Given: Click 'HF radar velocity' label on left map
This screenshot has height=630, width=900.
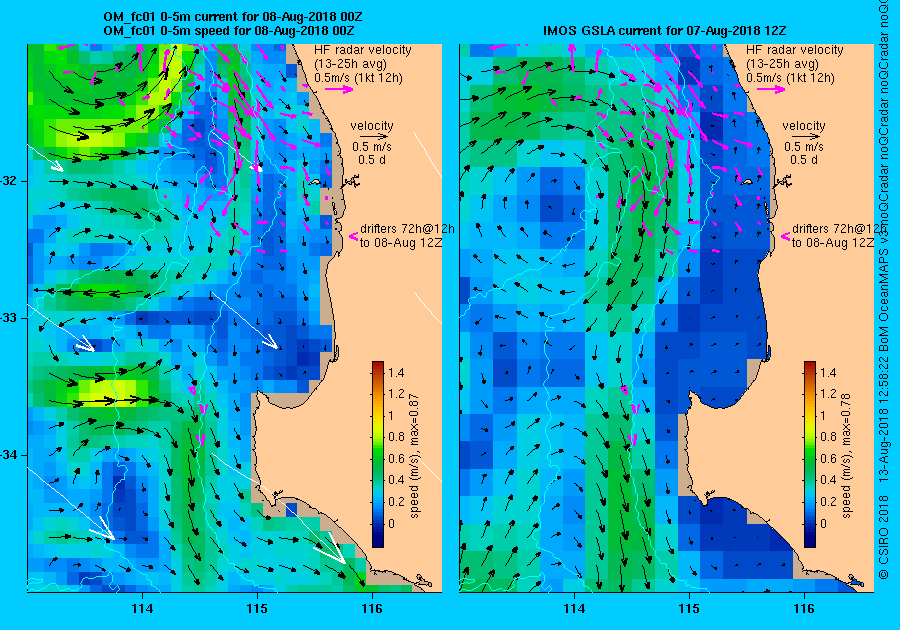Looking at the screenshot, I should click(362, 50).
